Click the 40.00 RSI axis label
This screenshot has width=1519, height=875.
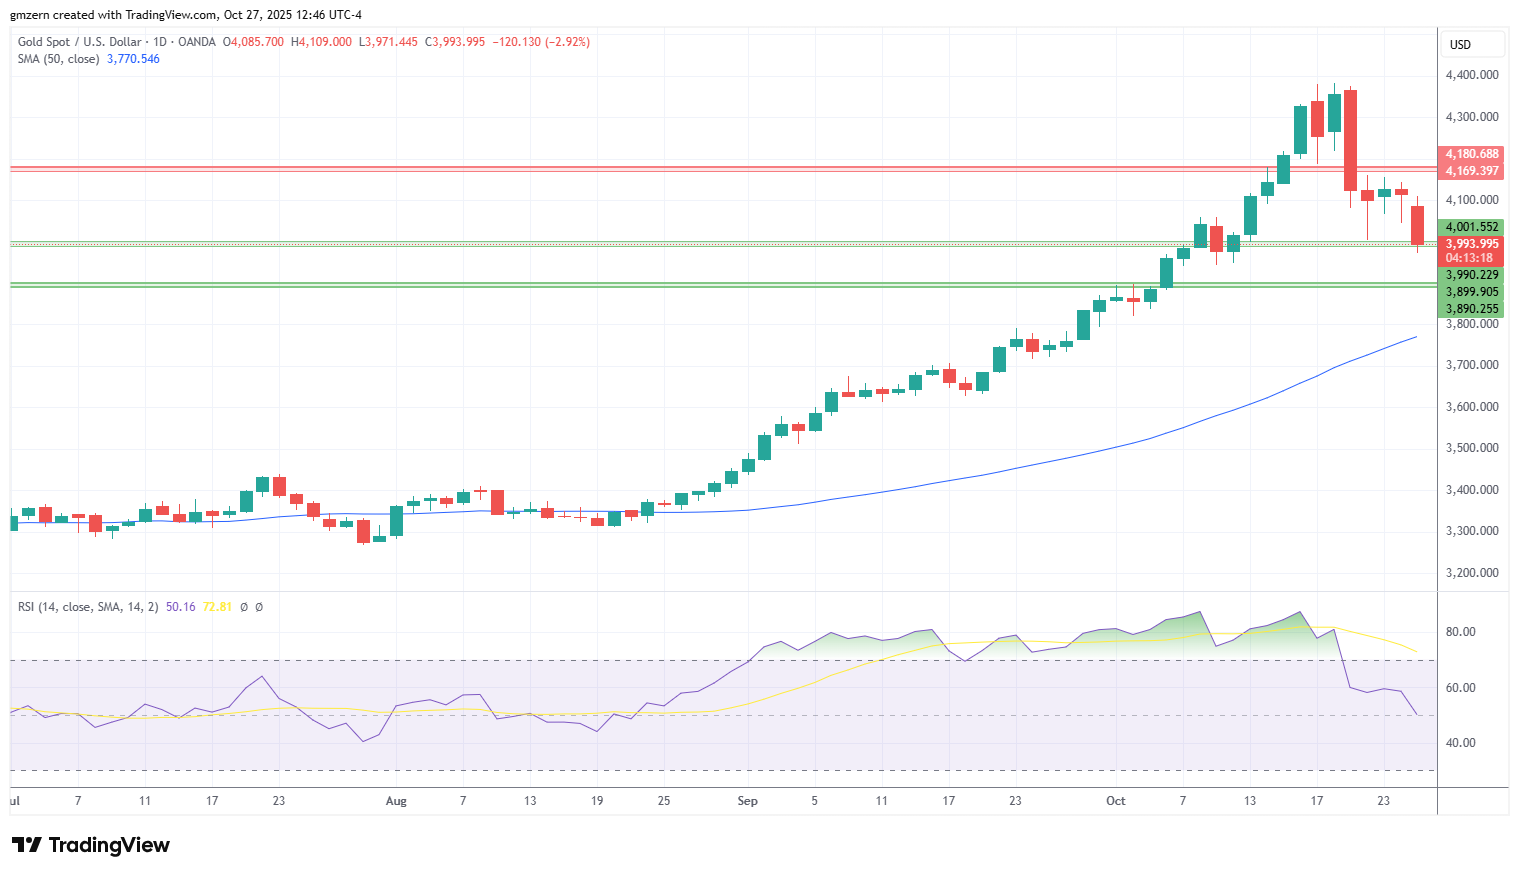pos(1461,743)
